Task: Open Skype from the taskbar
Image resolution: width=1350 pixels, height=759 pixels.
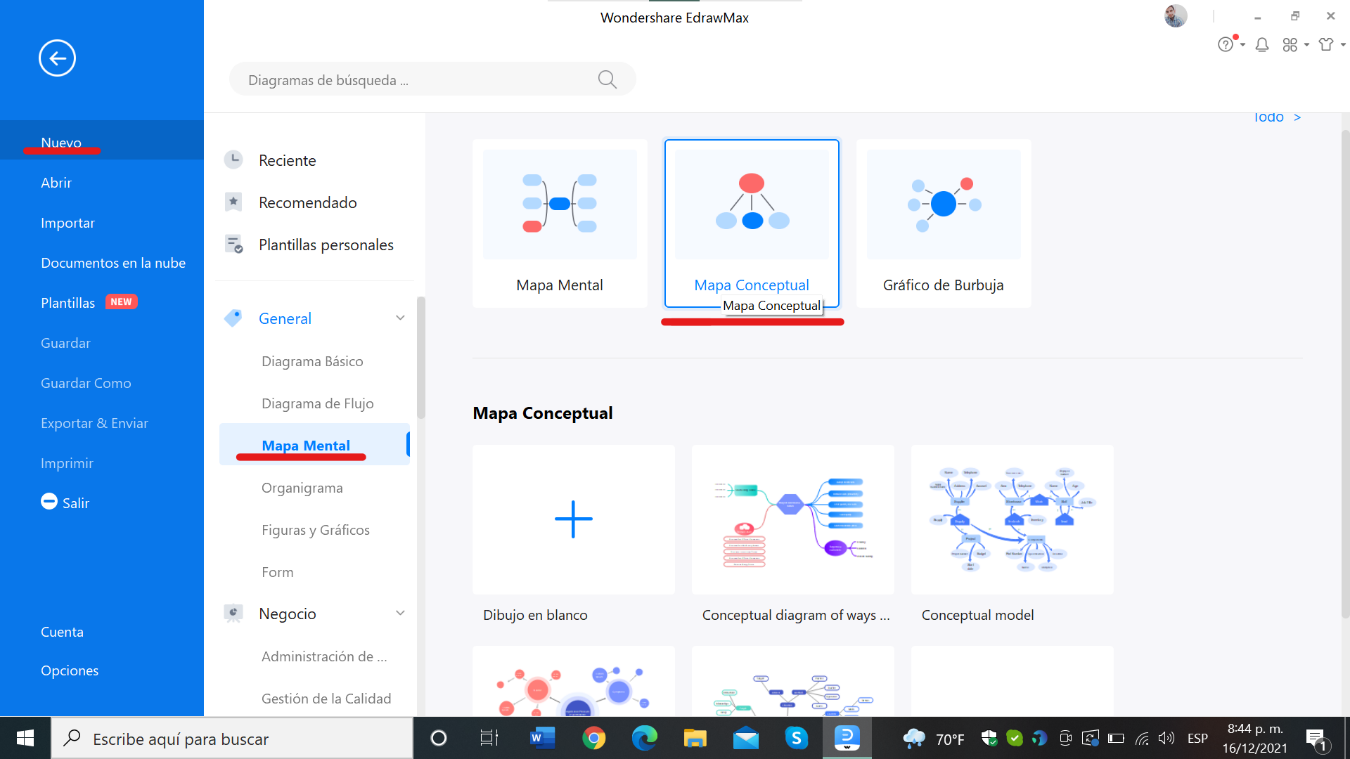Action: (x=796, y=738)
